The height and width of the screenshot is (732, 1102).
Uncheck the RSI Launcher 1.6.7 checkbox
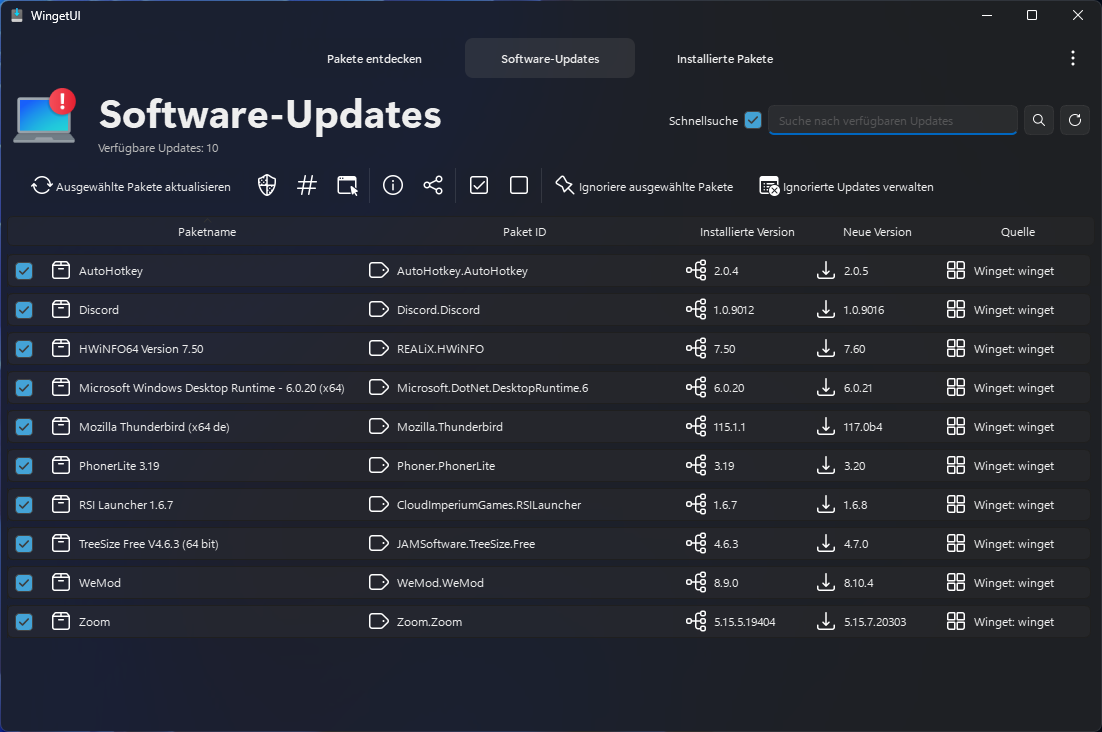click(x=24, y=504)
